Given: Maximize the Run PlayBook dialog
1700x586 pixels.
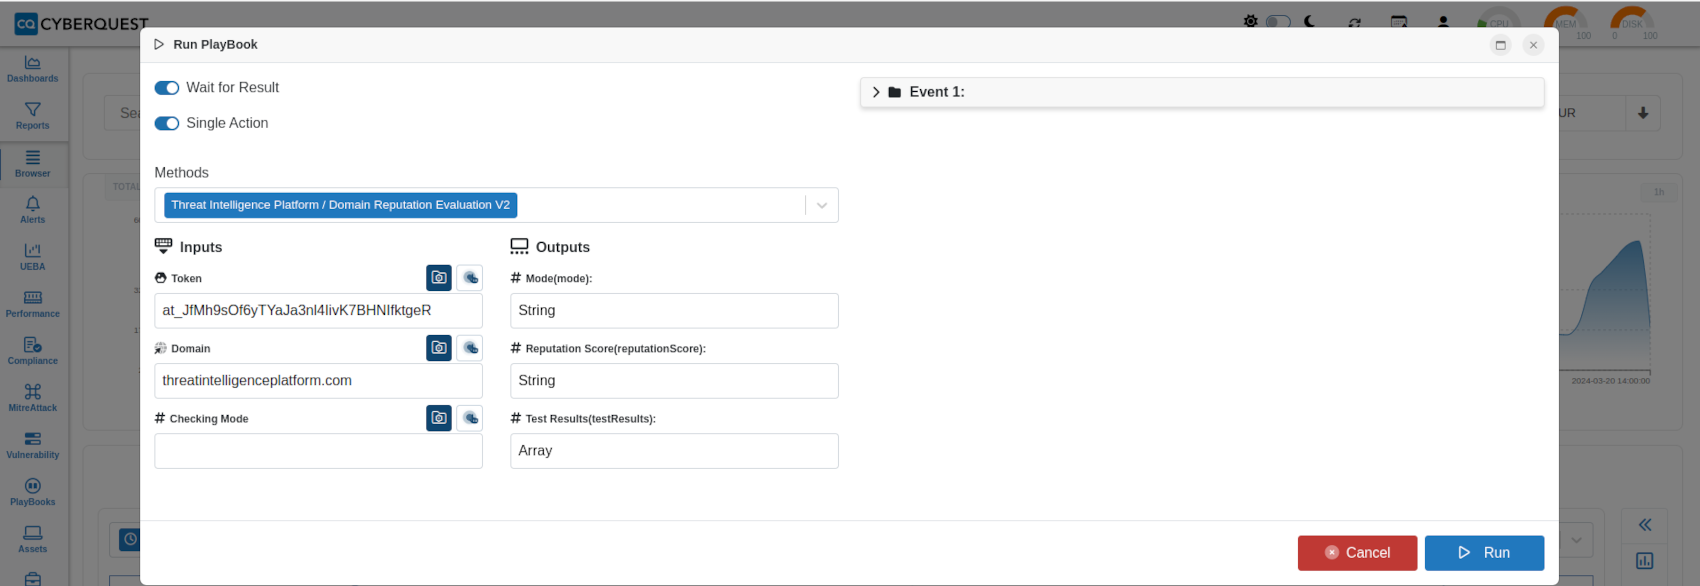Looking at the screenshot, I should click(x=1500, y=45).
